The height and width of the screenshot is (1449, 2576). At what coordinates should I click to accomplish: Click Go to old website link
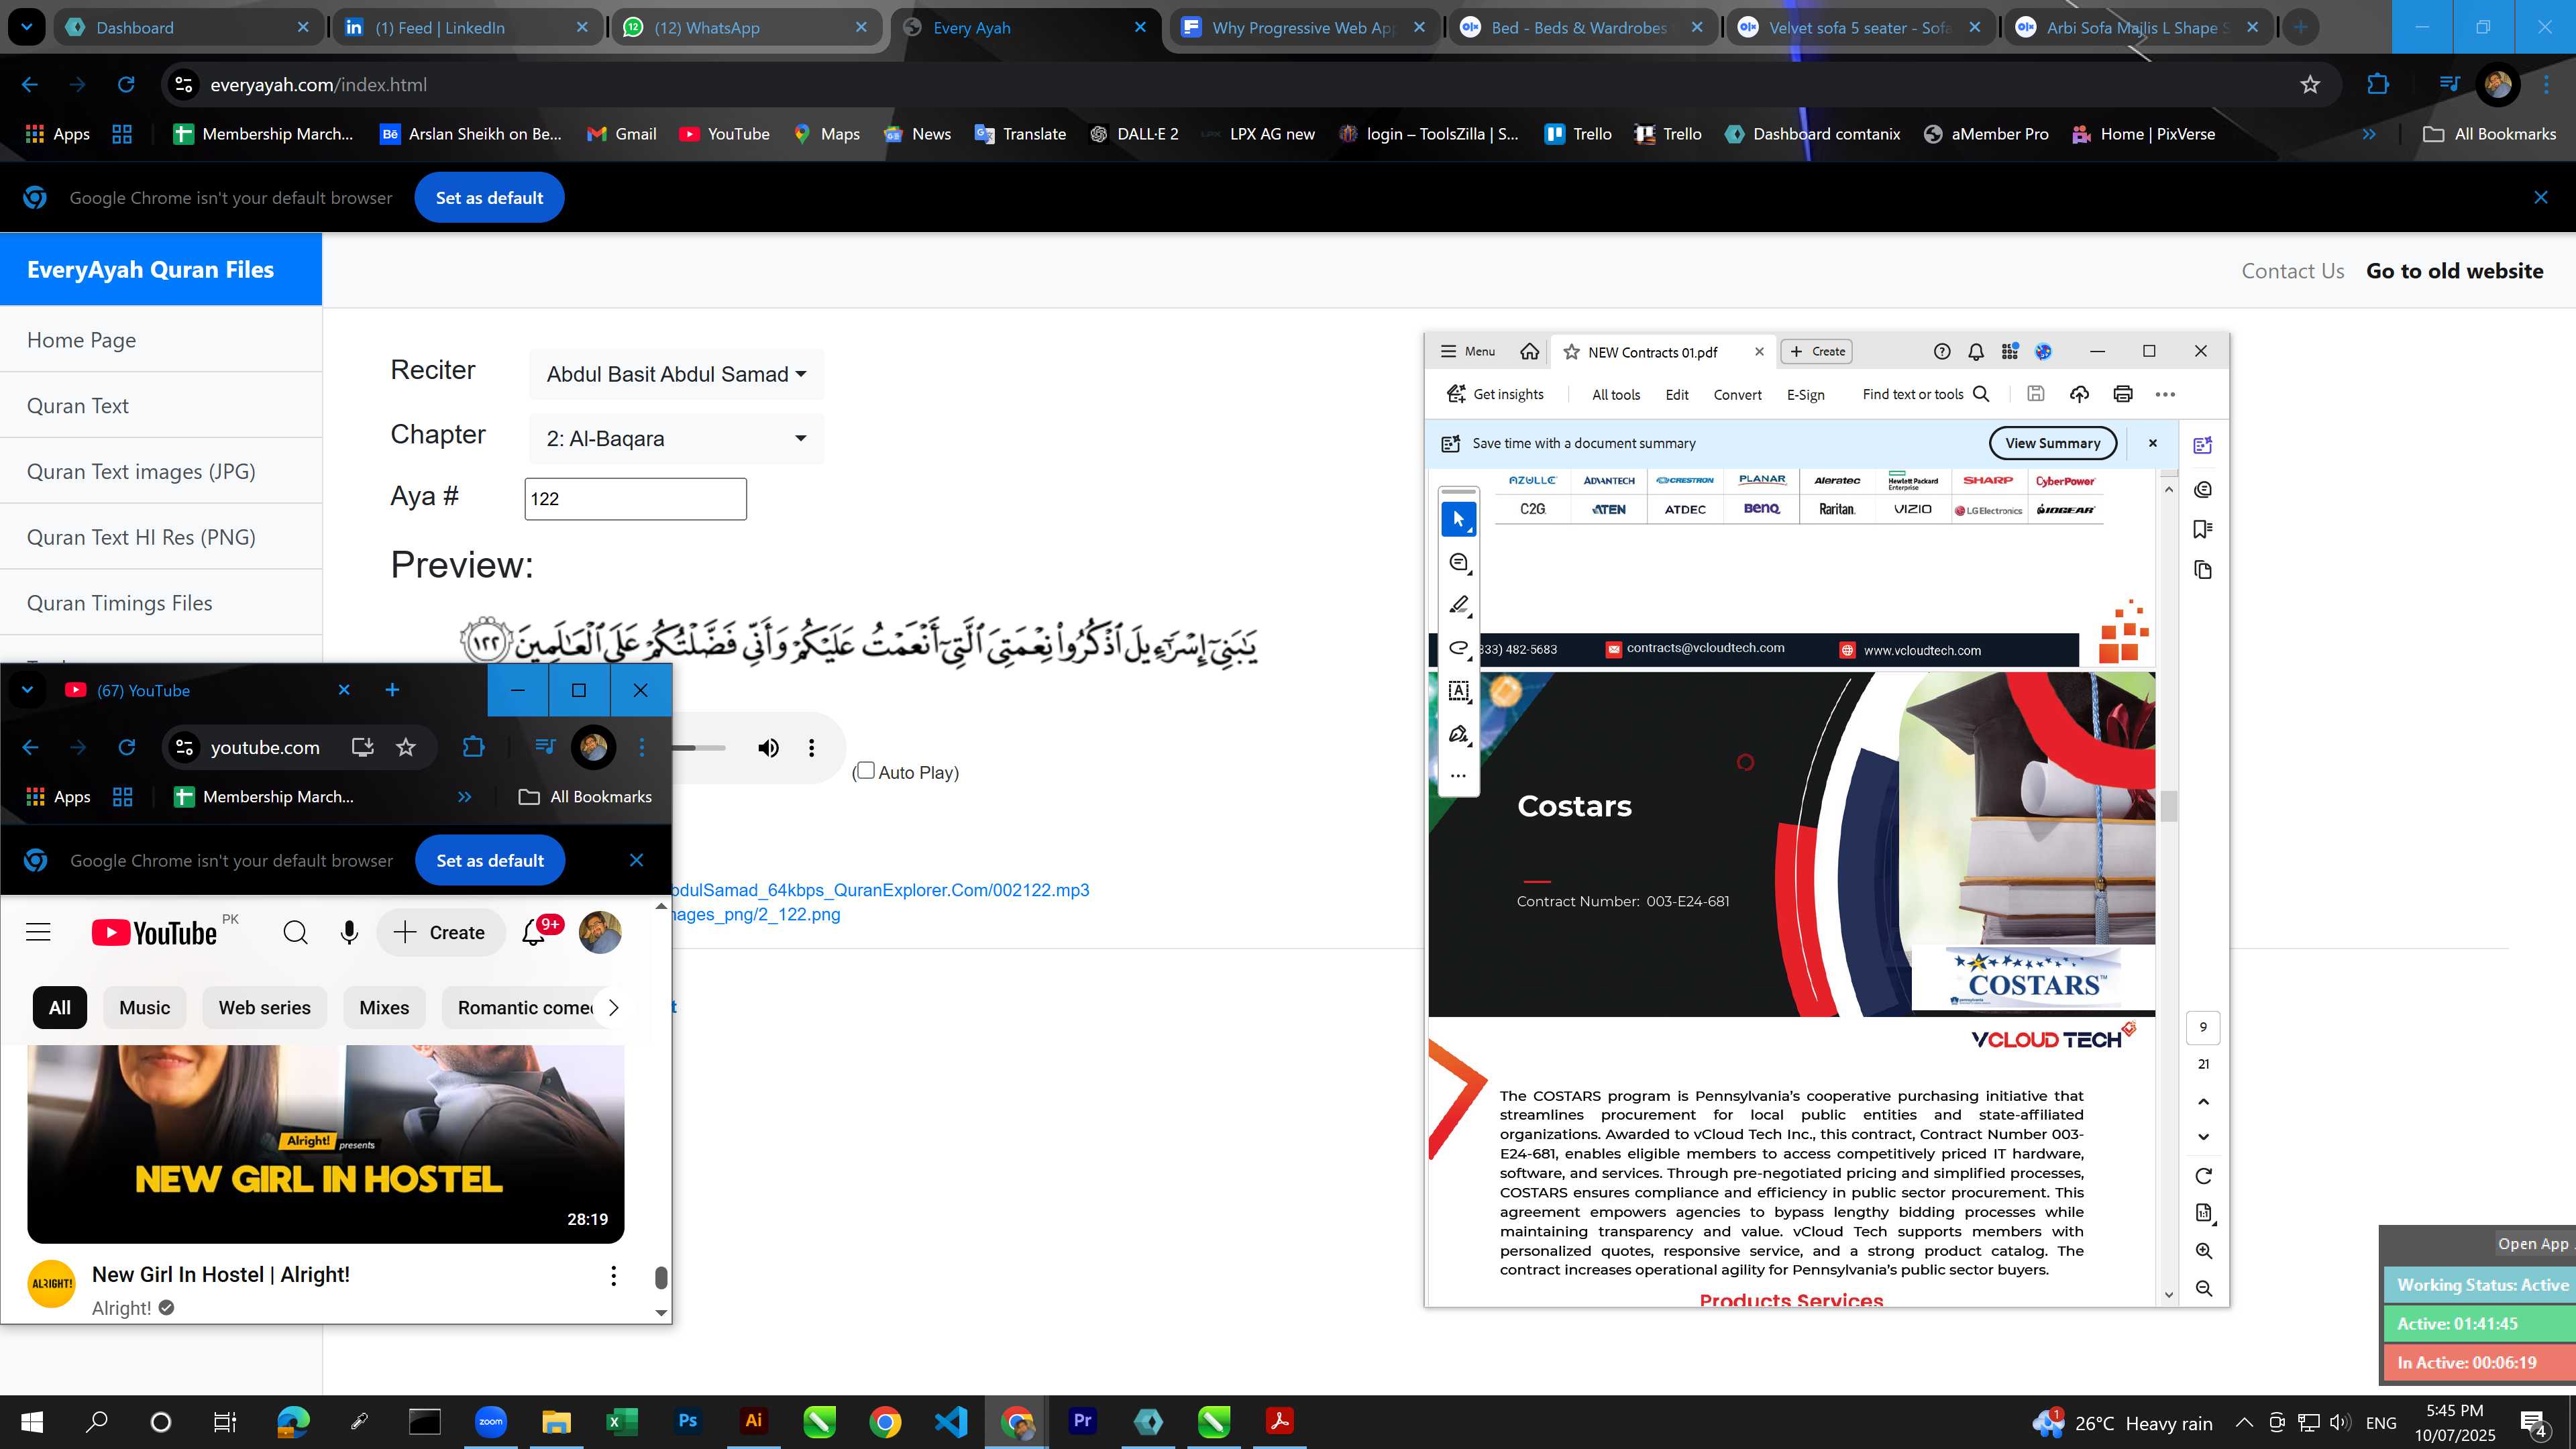[2454, 270]
